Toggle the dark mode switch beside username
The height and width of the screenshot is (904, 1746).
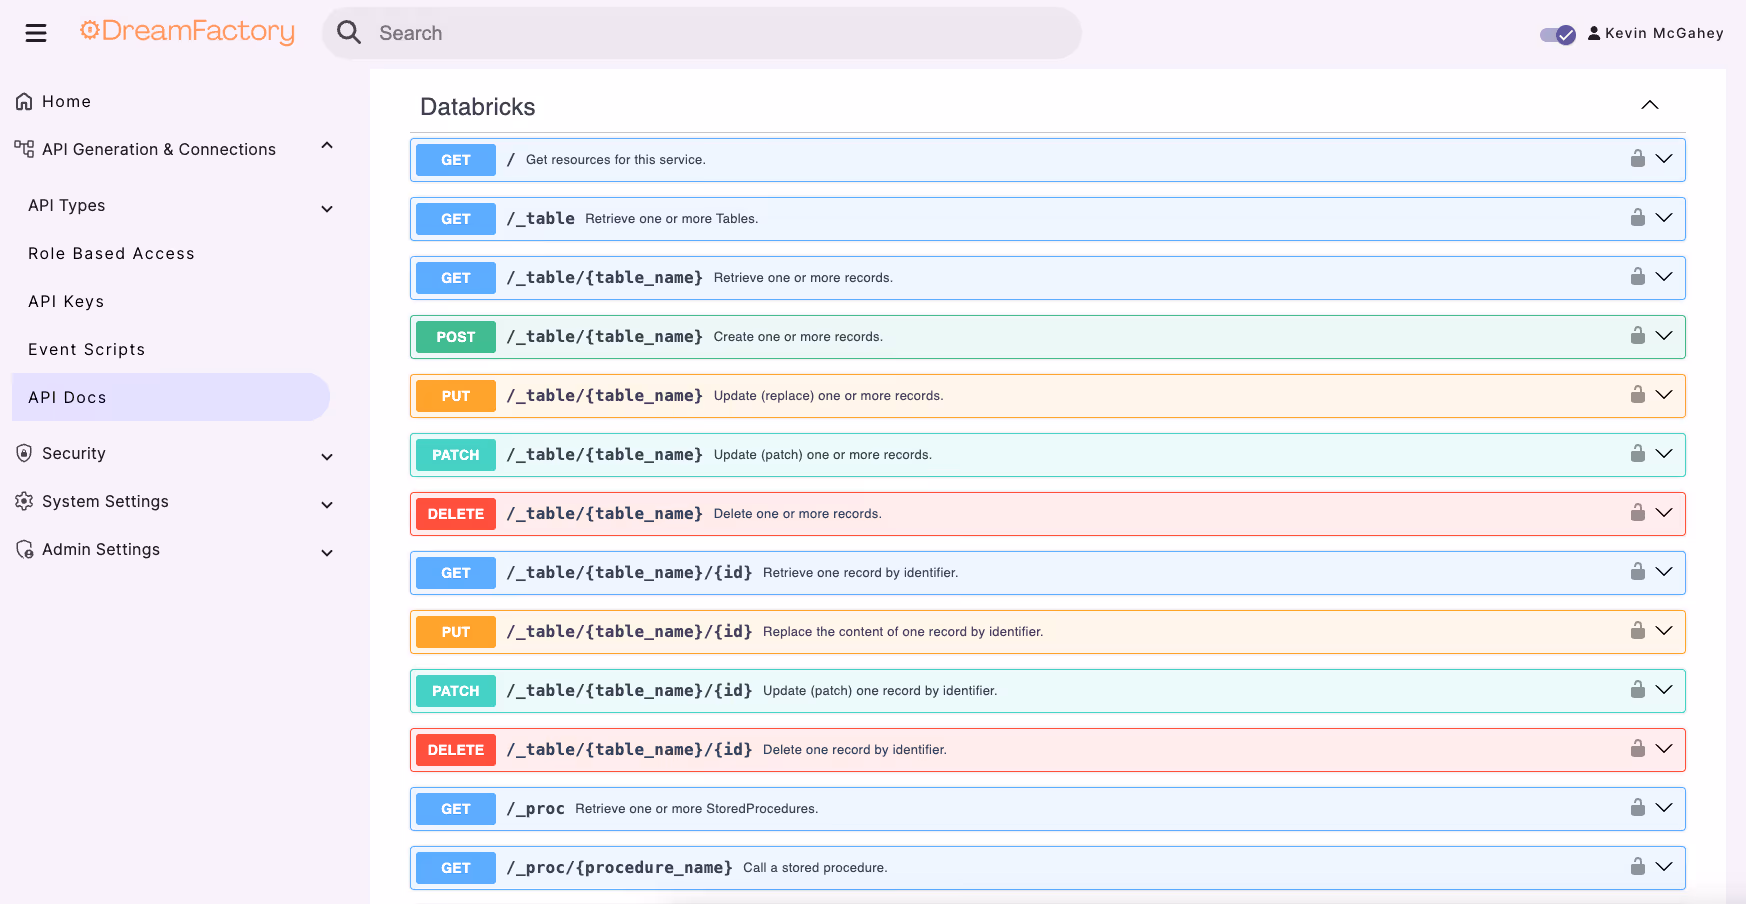1558,34
